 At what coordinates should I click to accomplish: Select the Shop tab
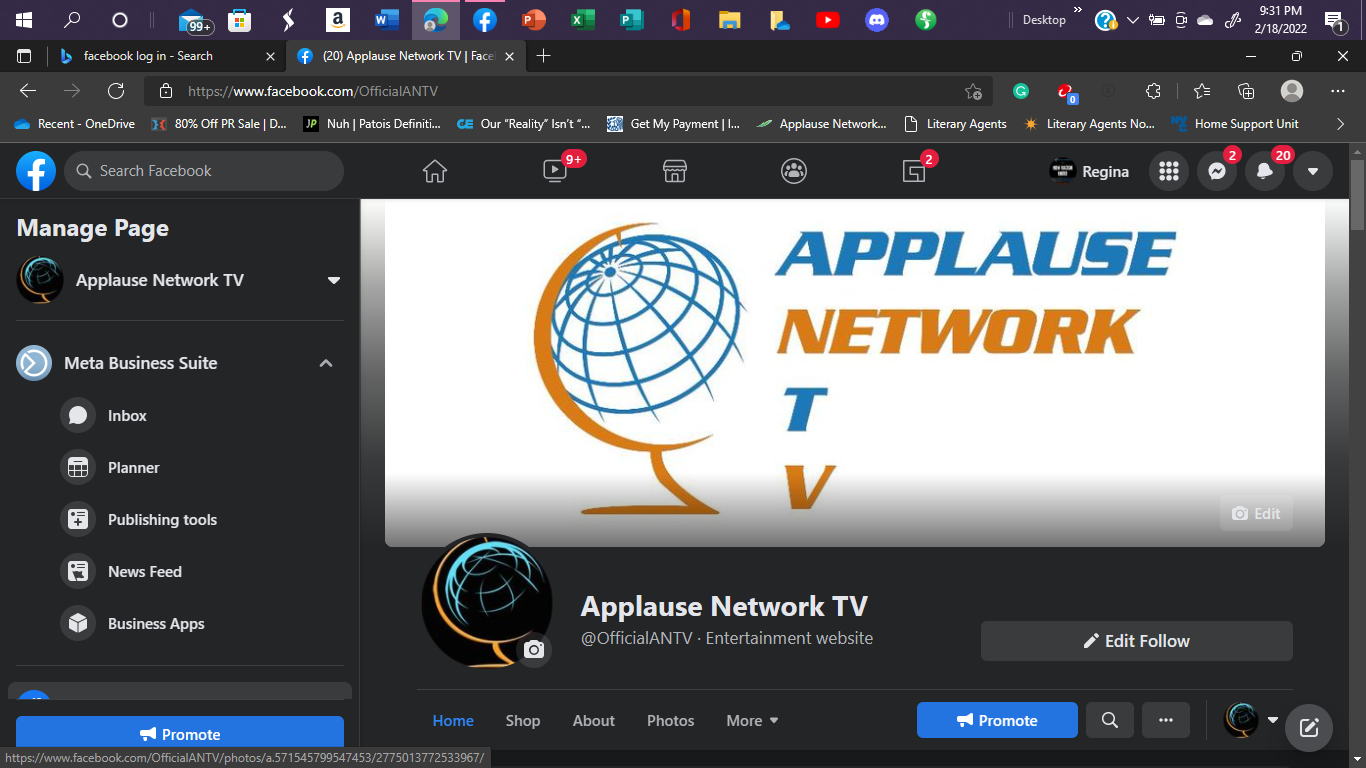pyautogui.click(x=523, y=720)
